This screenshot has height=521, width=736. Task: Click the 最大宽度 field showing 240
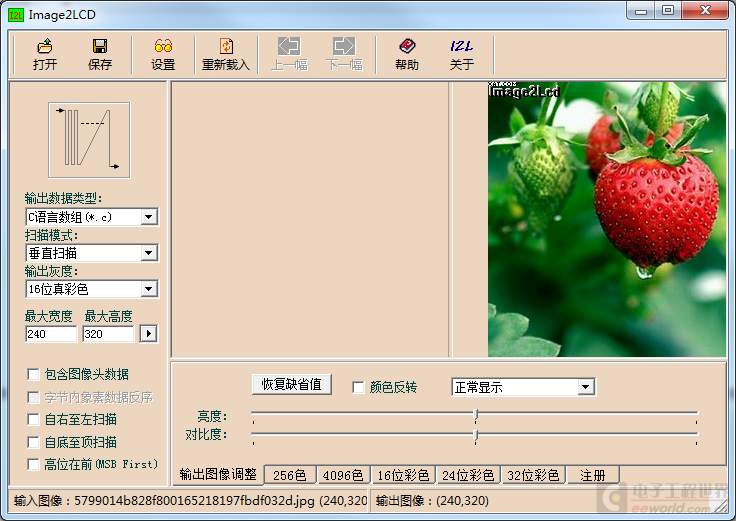click(51, 334)
